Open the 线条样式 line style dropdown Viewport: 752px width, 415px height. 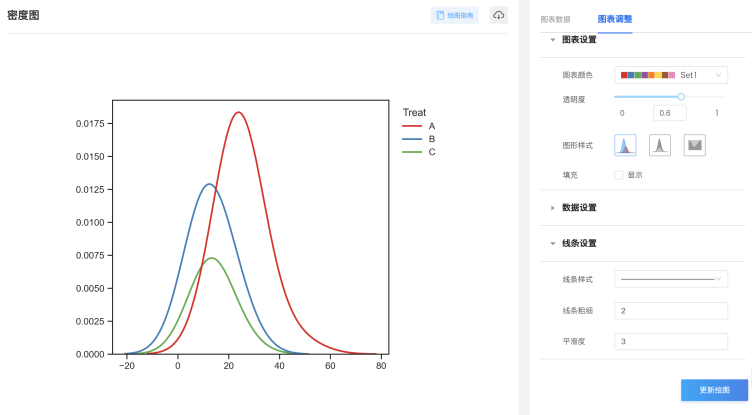(671, 278)
